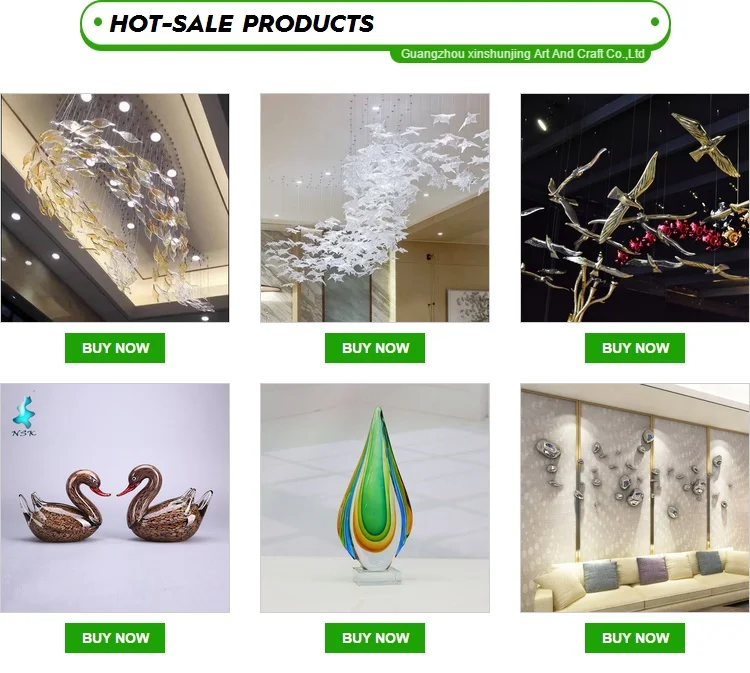Open the white glass birds chandelier image
750x673 pixels.
[375, 208]
